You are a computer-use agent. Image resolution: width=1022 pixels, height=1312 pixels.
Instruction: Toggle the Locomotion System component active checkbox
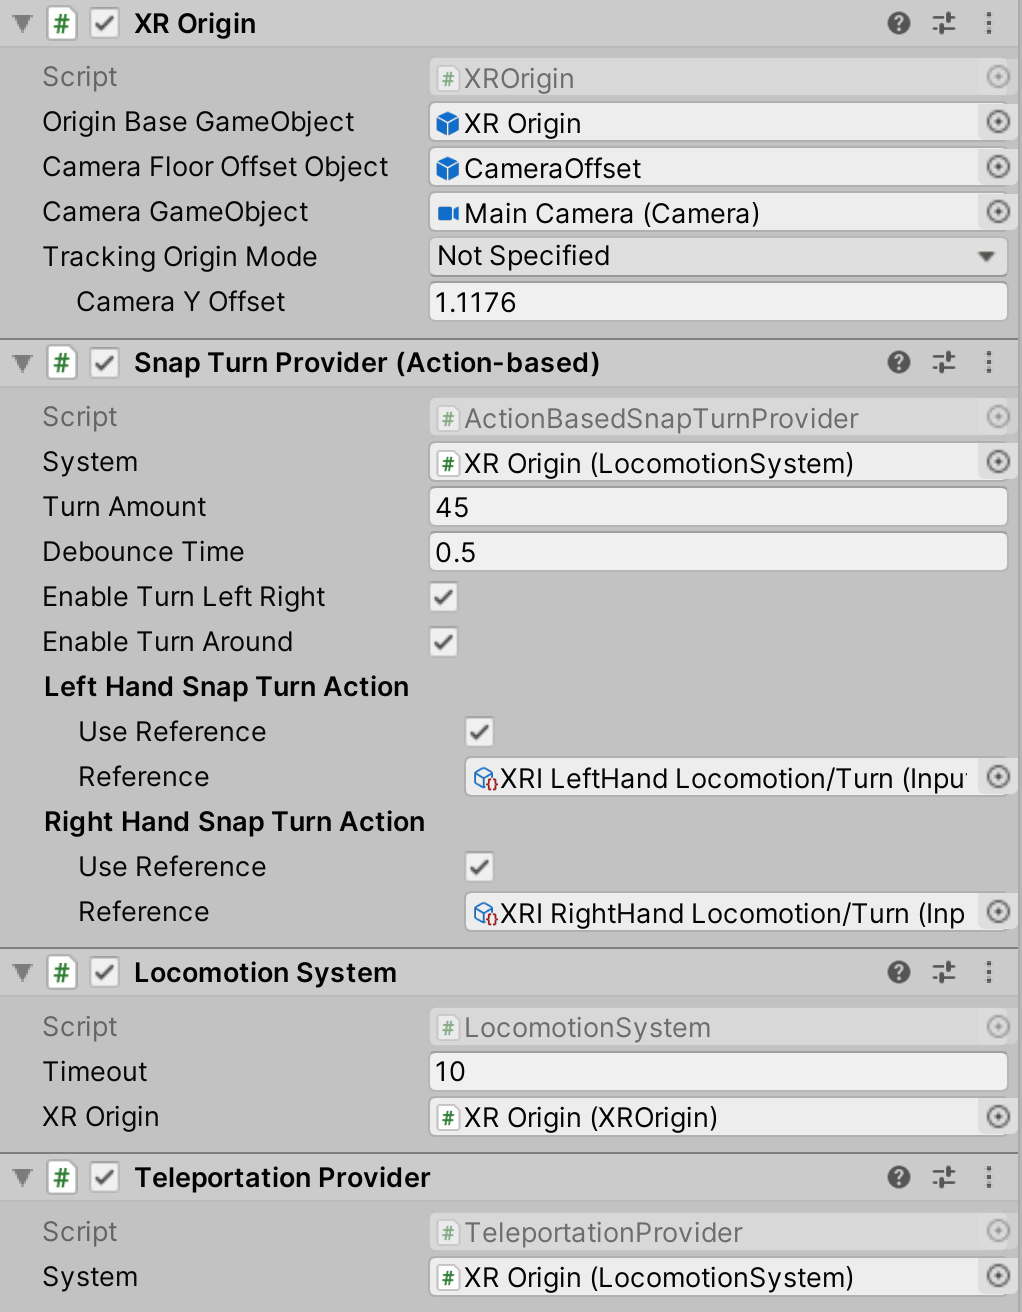104,972
